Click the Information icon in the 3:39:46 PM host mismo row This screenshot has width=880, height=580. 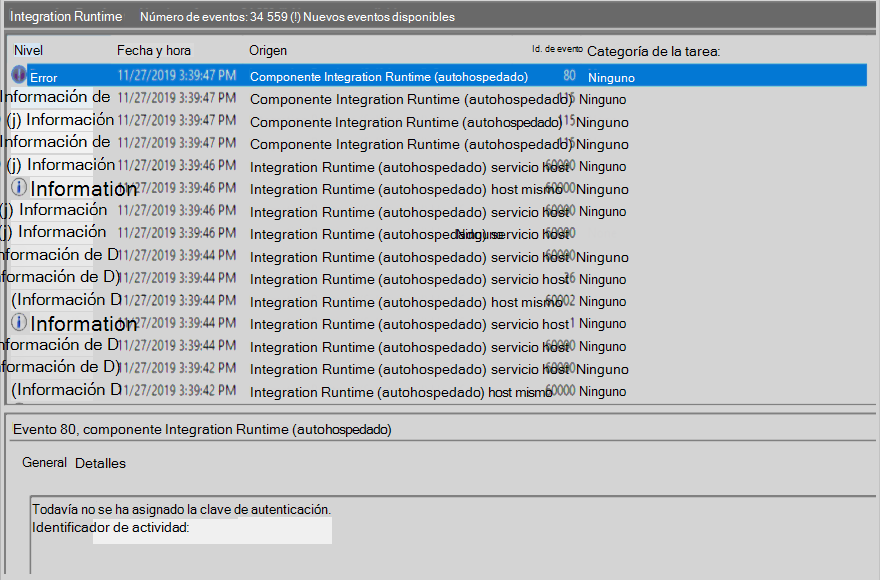pos(19,187)
